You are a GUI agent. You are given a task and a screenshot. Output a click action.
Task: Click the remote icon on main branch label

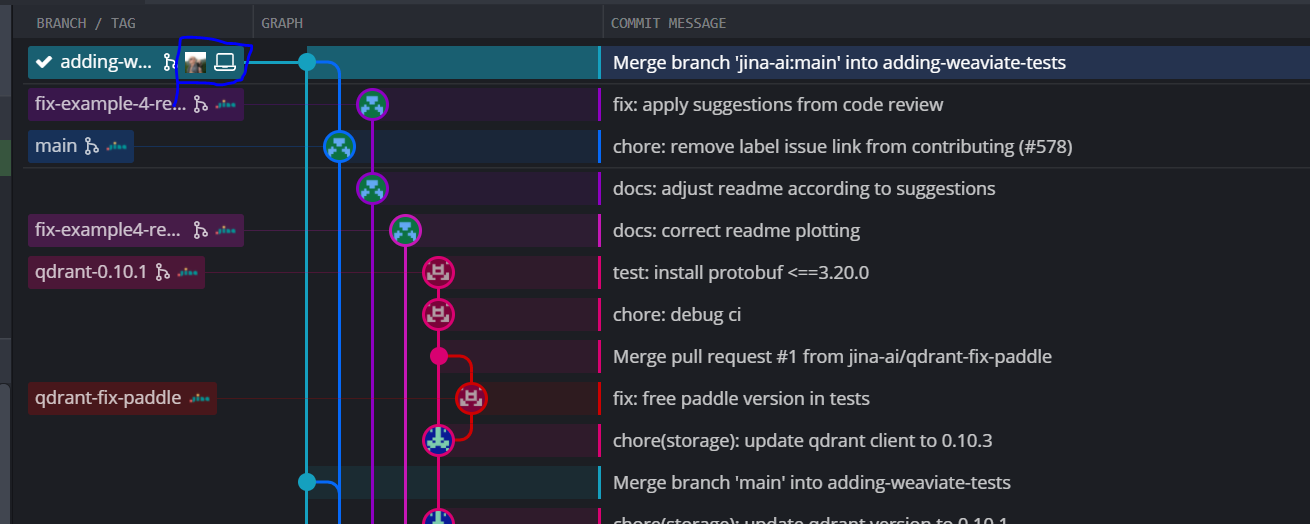tap(118, 146)
